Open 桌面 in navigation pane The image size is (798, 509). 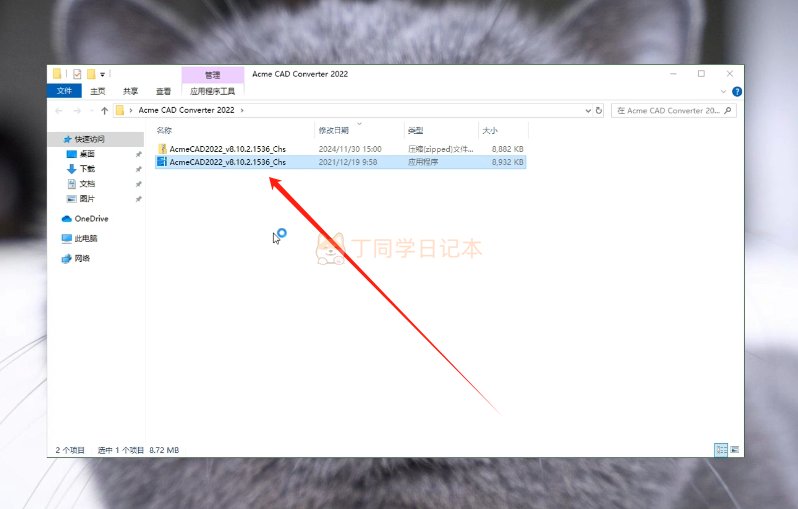tap(87, 154)
